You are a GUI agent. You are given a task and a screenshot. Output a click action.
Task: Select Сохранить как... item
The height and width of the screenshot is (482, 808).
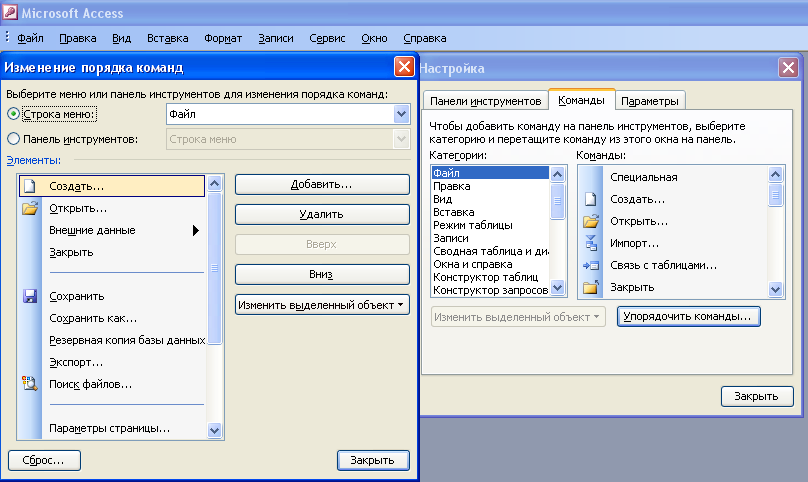pos(112,318)
